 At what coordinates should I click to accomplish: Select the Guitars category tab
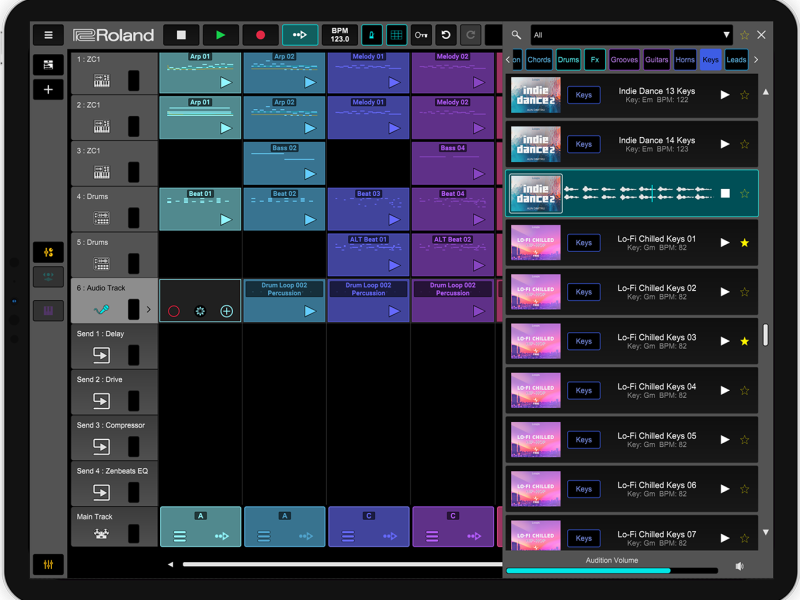pyautogui.click(x=657, y=60)
